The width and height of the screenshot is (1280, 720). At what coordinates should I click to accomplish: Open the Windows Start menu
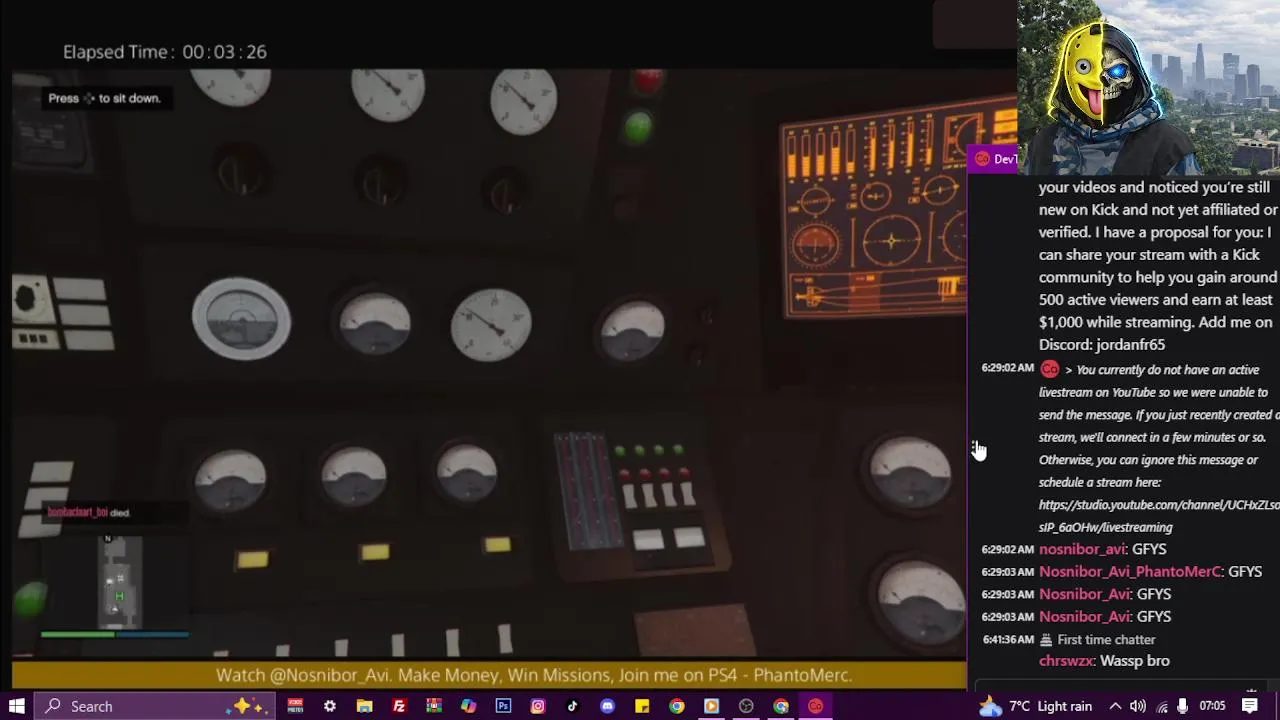click(17, 706)
